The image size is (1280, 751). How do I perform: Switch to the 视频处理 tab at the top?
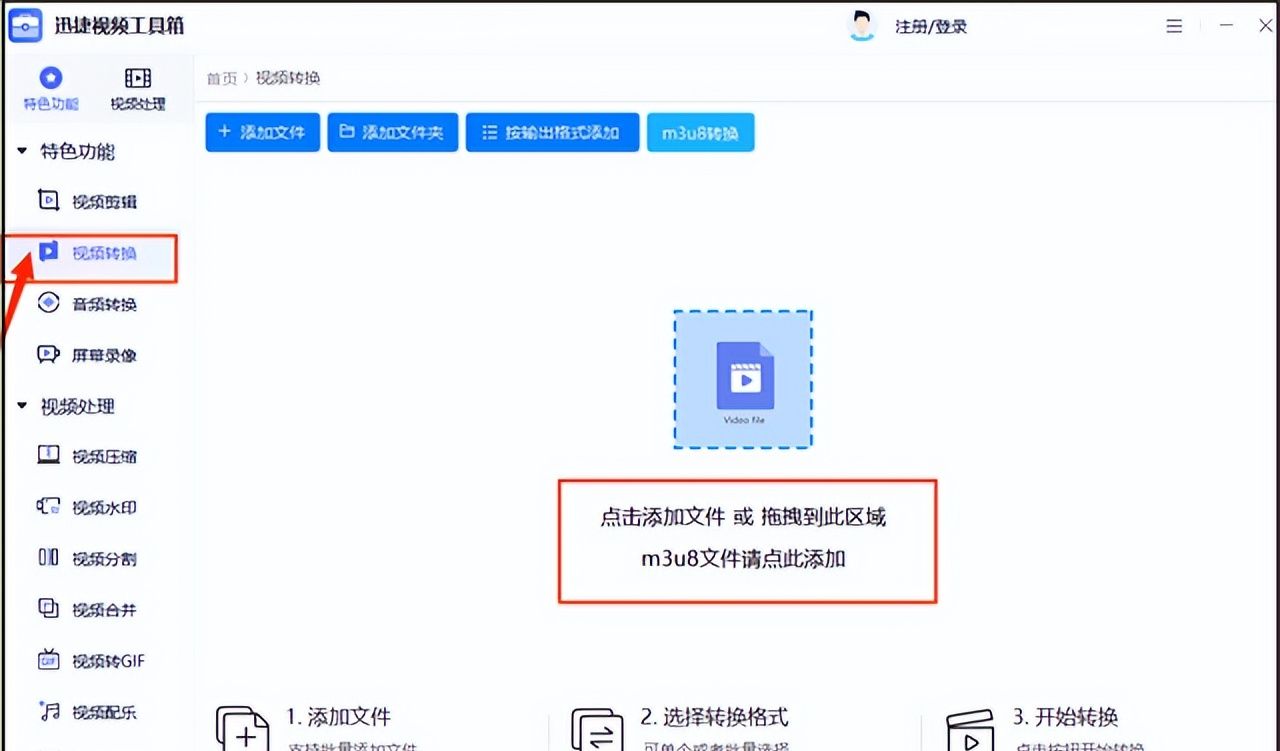(x=138, y=89)
